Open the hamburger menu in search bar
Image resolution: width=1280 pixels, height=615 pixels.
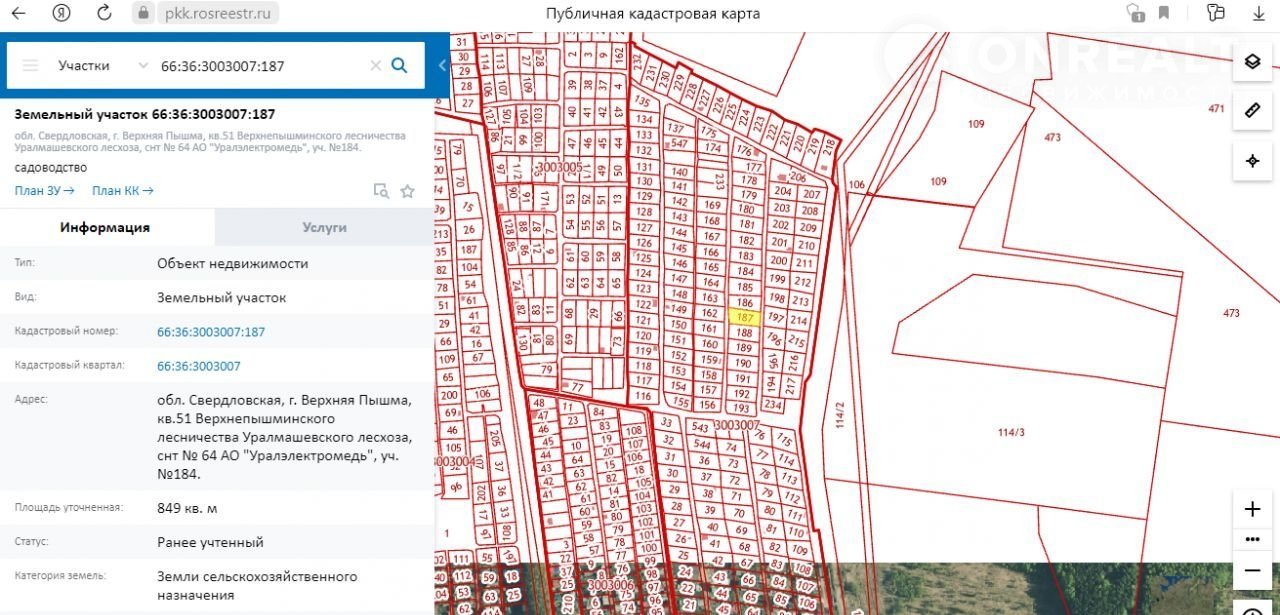[x=30, y=66]
